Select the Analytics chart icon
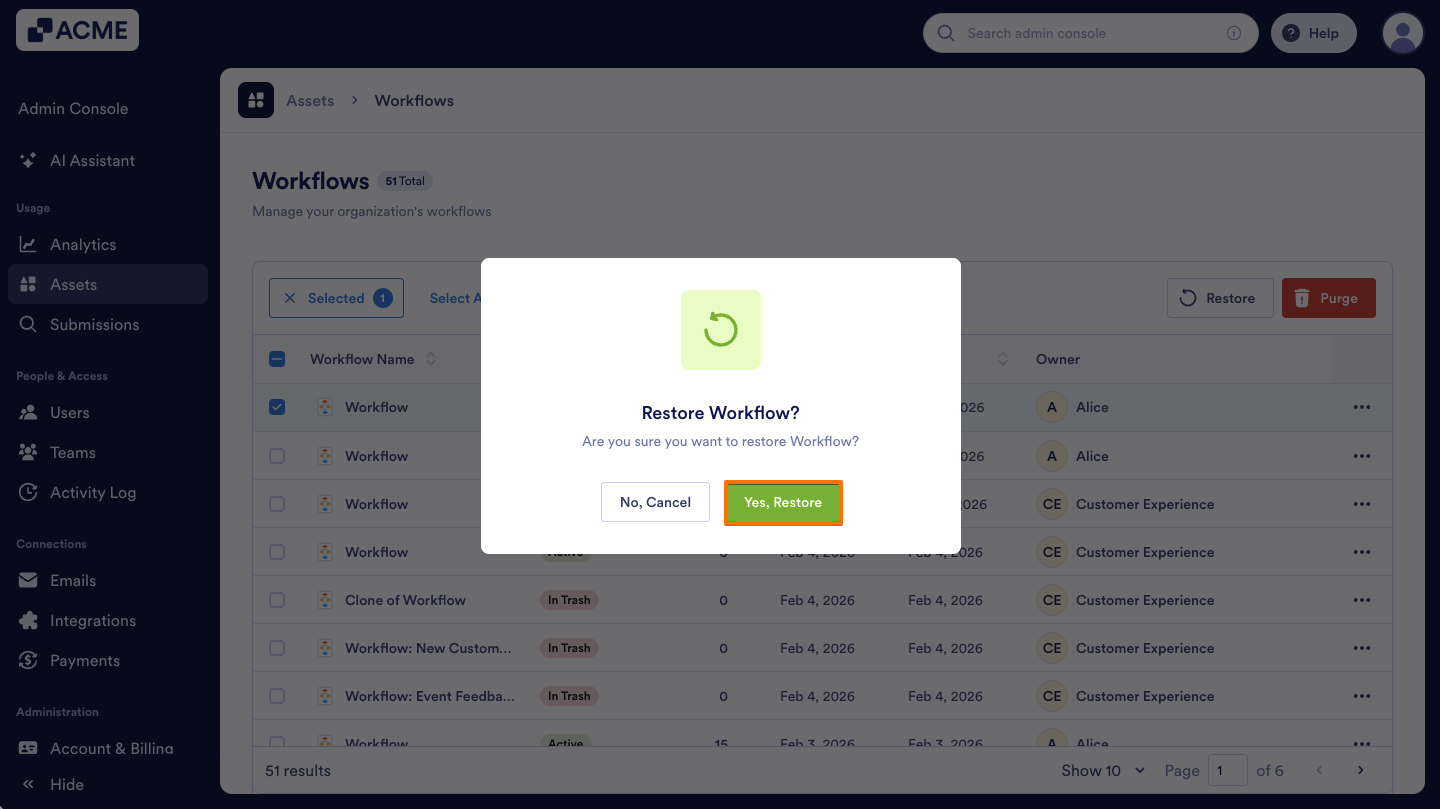 coord(27,244)
